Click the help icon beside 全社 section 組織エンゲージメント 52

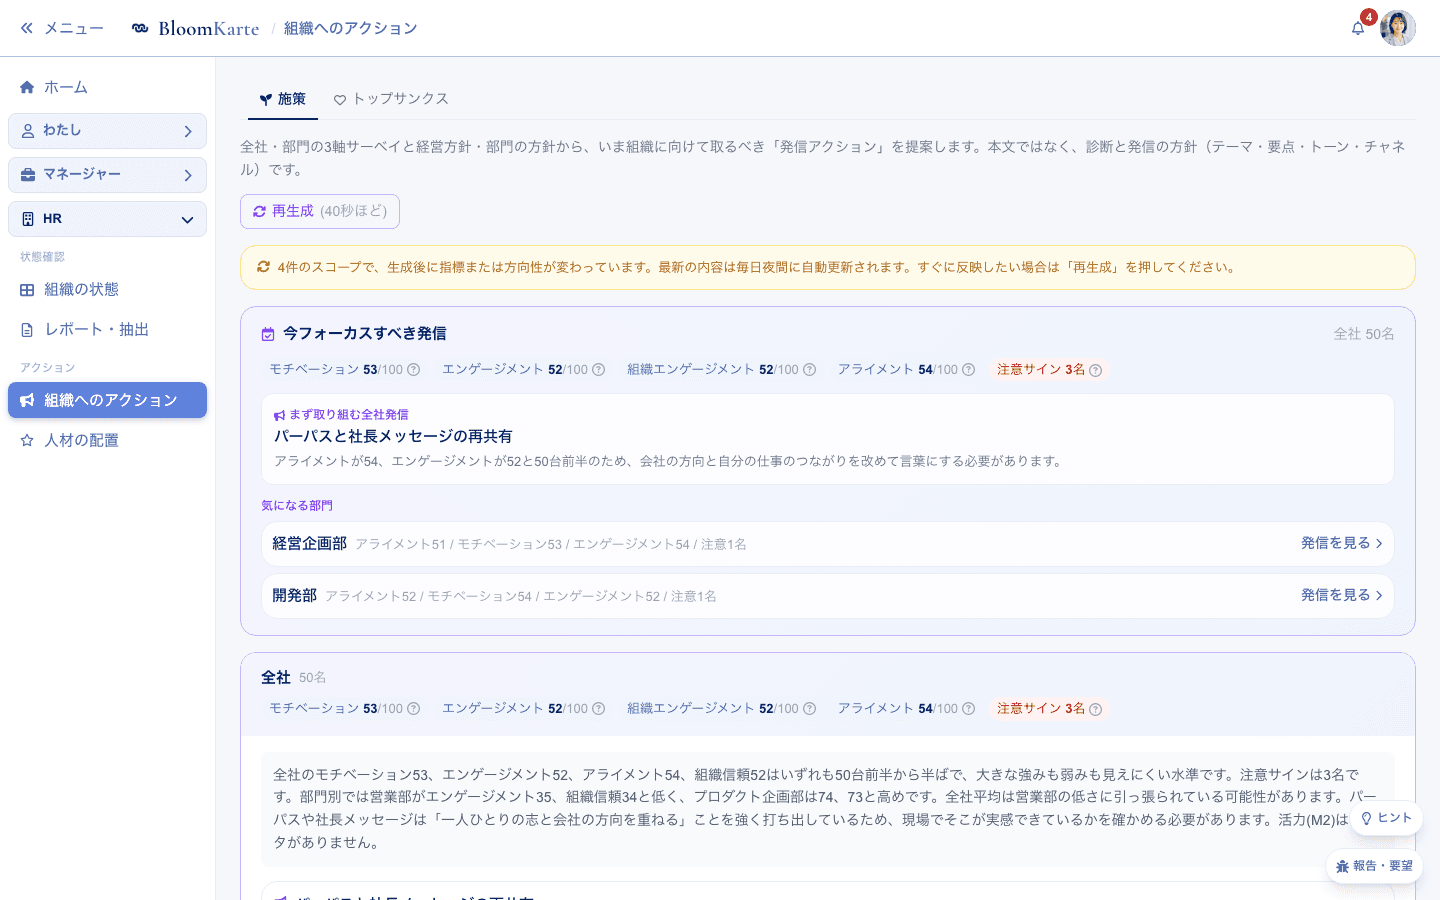pyautogui.click(x=809, y=709)
